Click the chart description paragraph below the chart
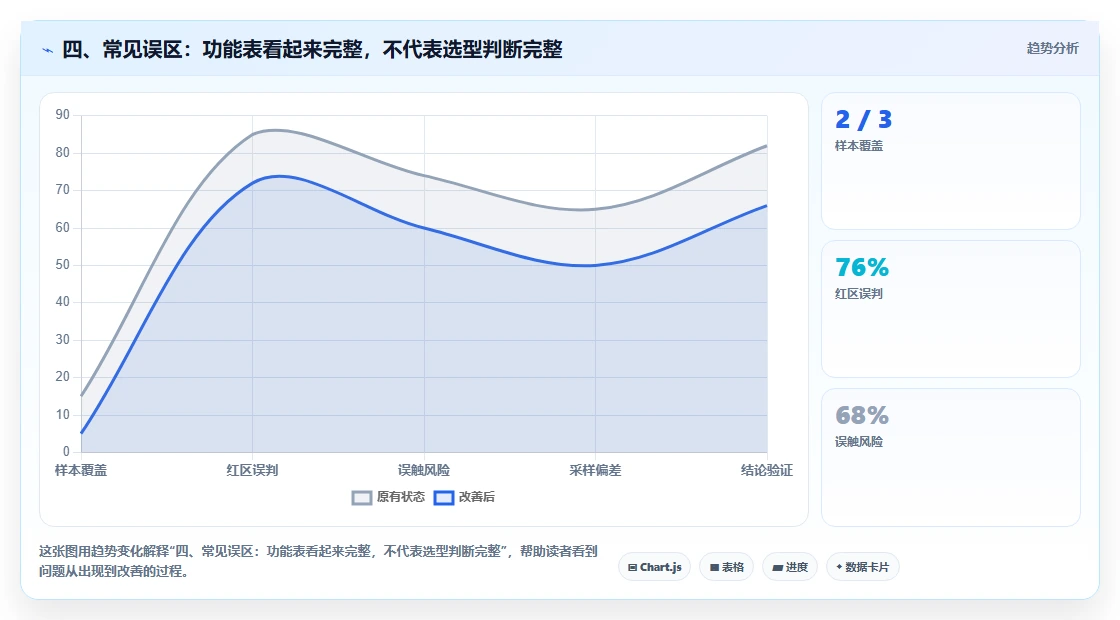The image size is (1120, 620). [318, 561]
